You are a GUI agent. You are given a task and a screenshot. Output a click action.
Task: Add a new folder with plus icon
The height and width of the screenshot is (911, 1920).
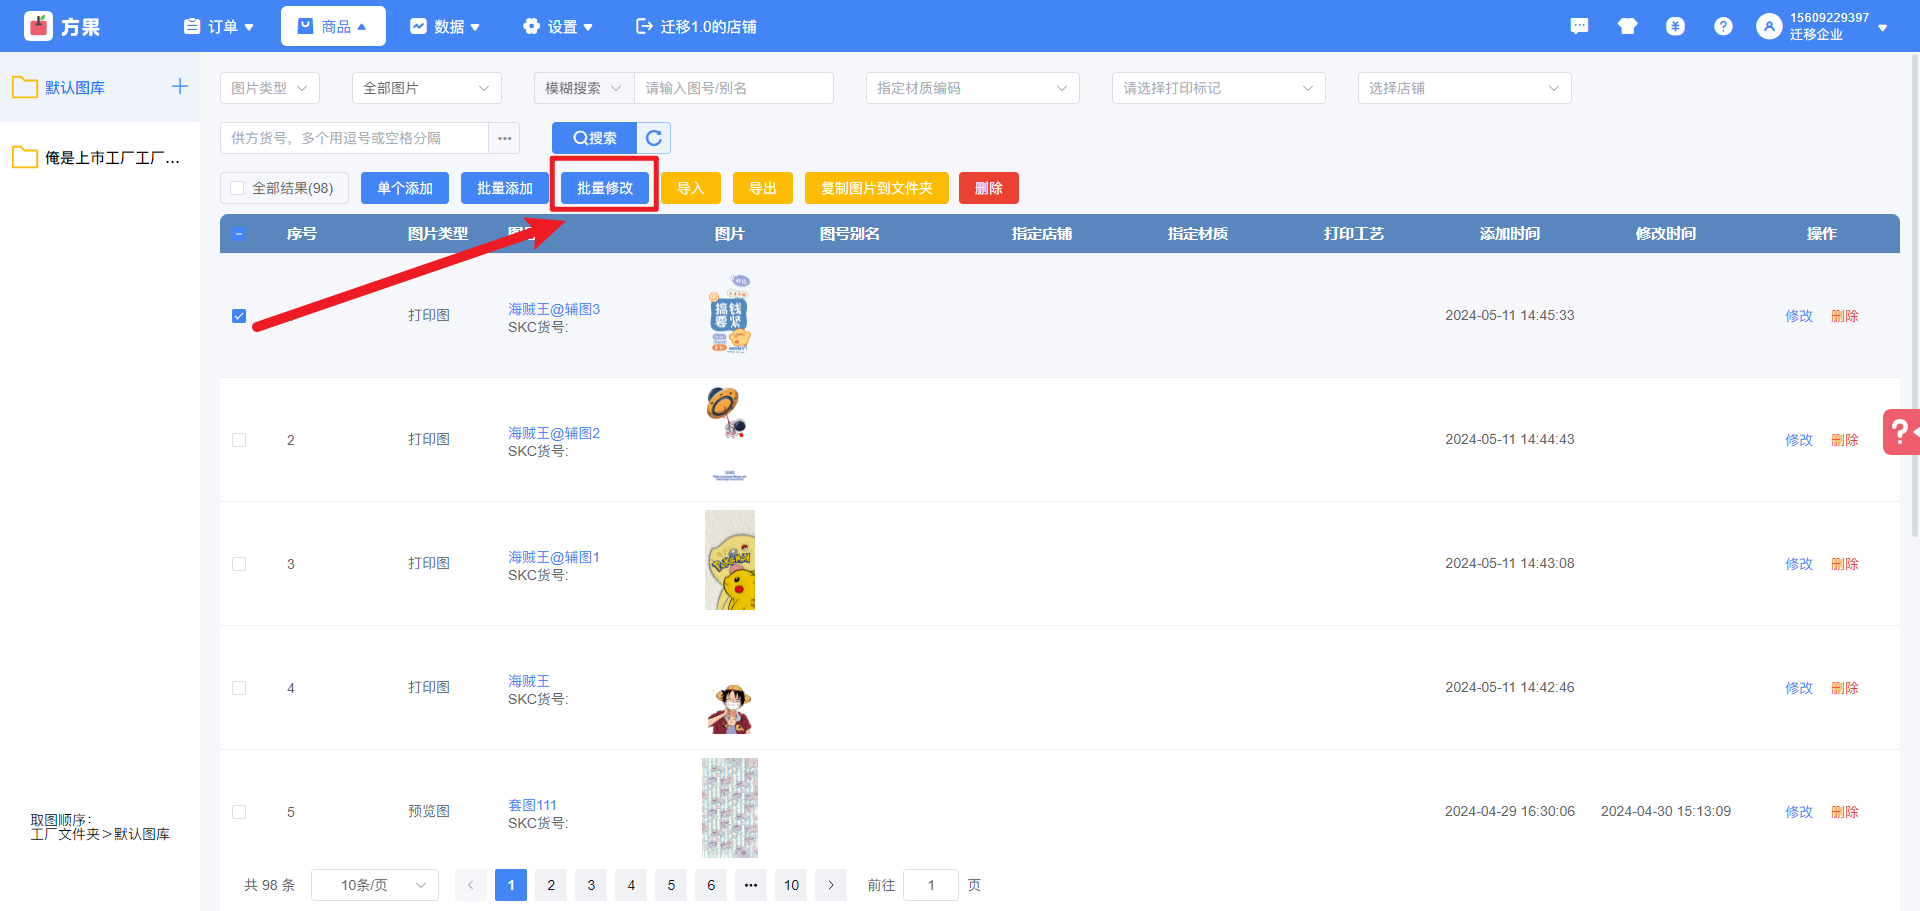180,87
